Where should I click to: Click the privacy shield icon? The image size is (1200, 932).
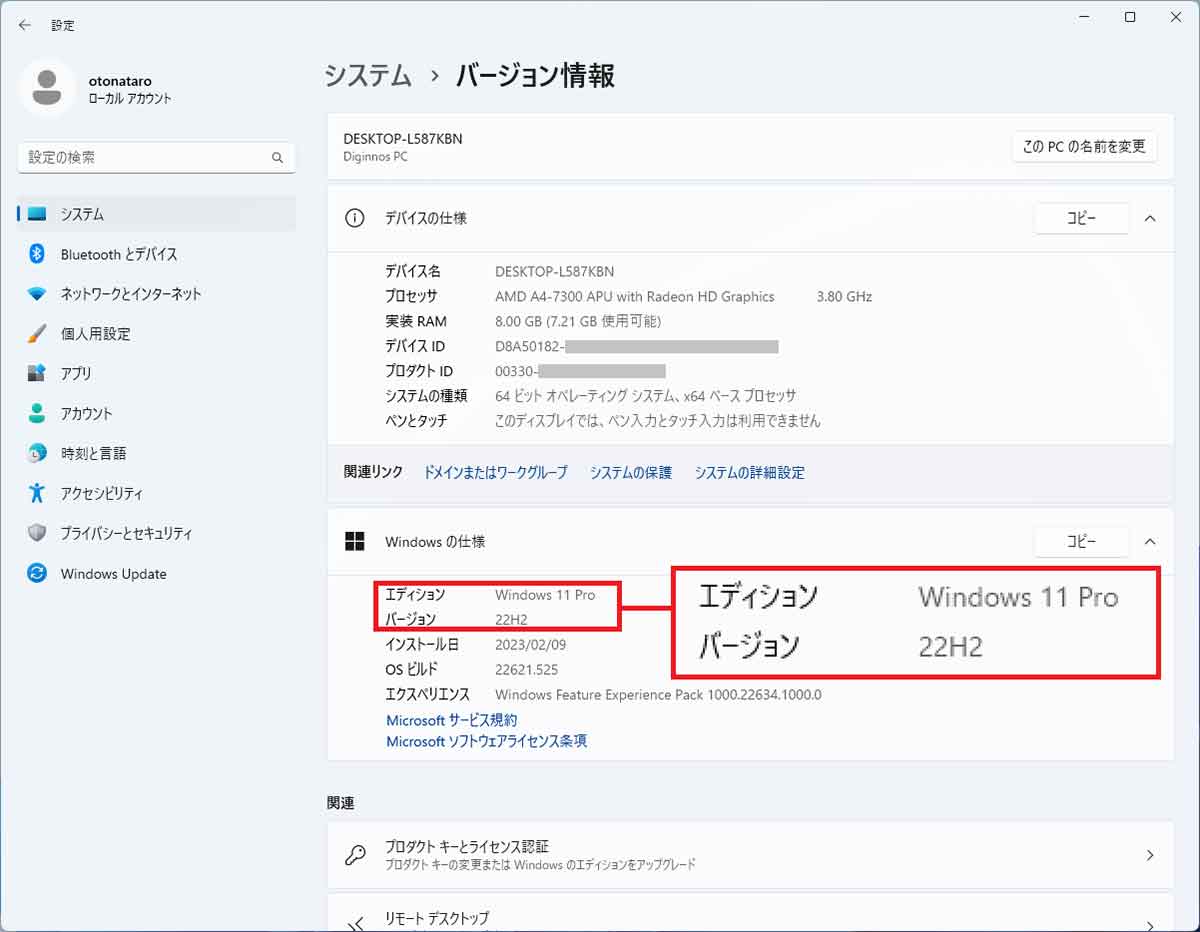point(37,533)
